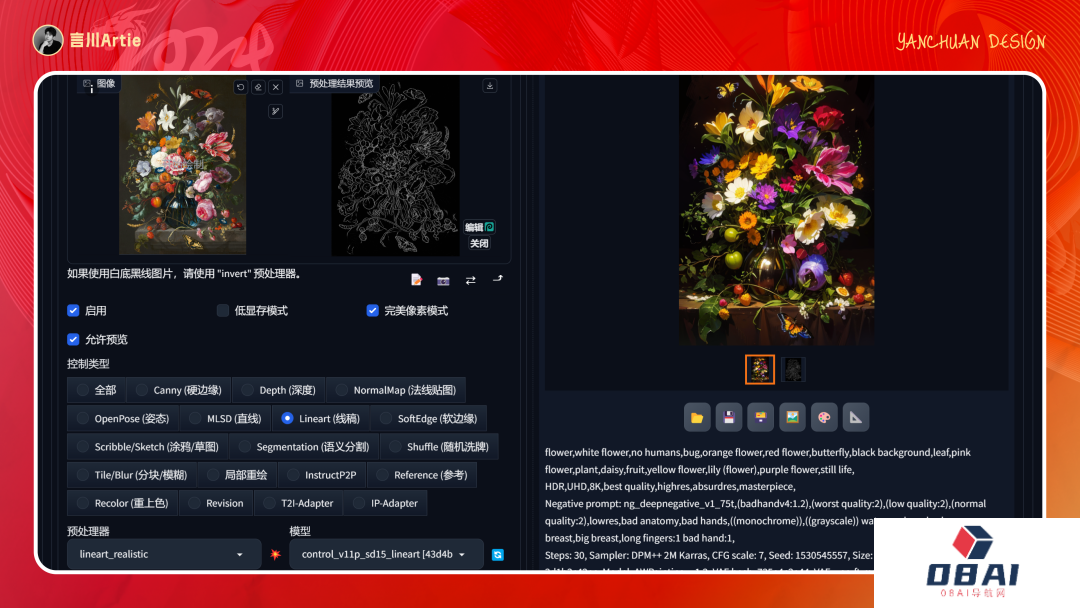Click the 言川Artie profile avatar
Screen dimensions: 1080x608
point(48,40)
